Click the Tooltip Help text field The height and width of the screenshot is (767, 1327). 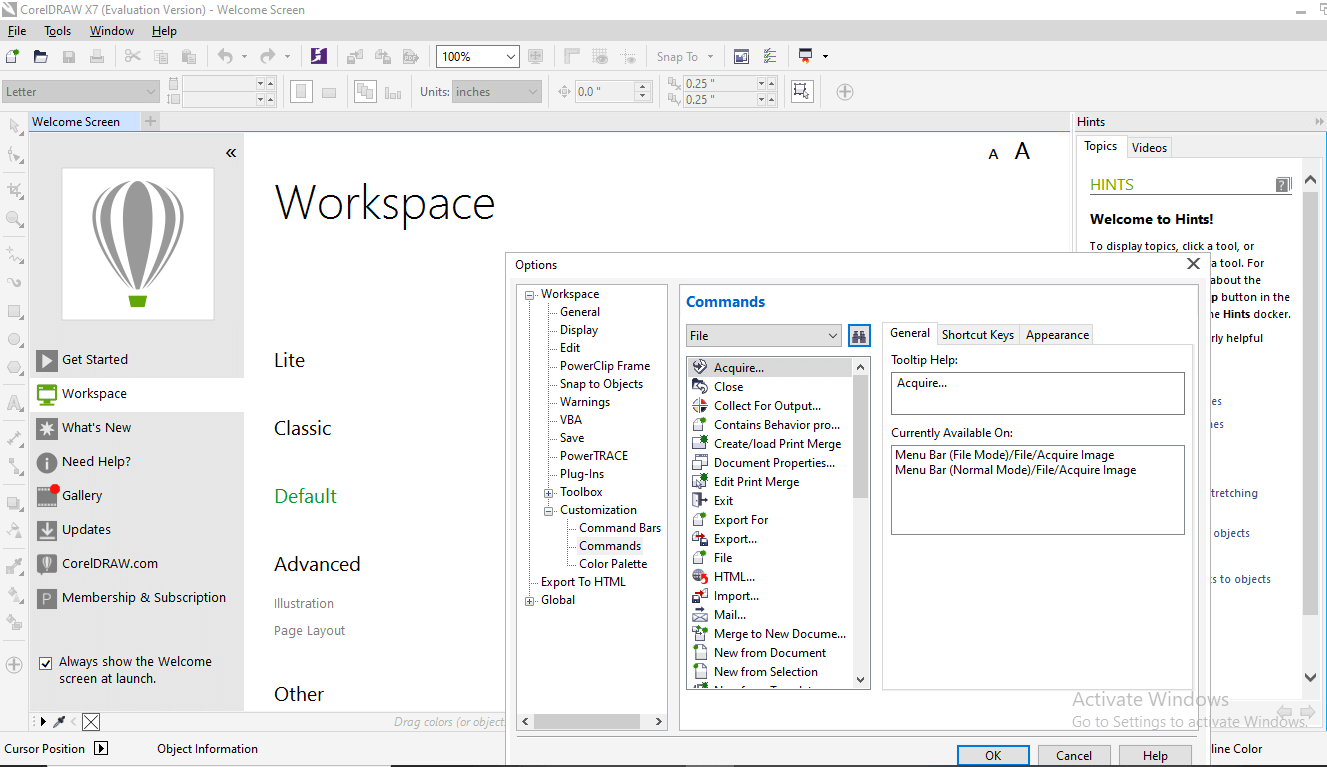click(1037, 393)
